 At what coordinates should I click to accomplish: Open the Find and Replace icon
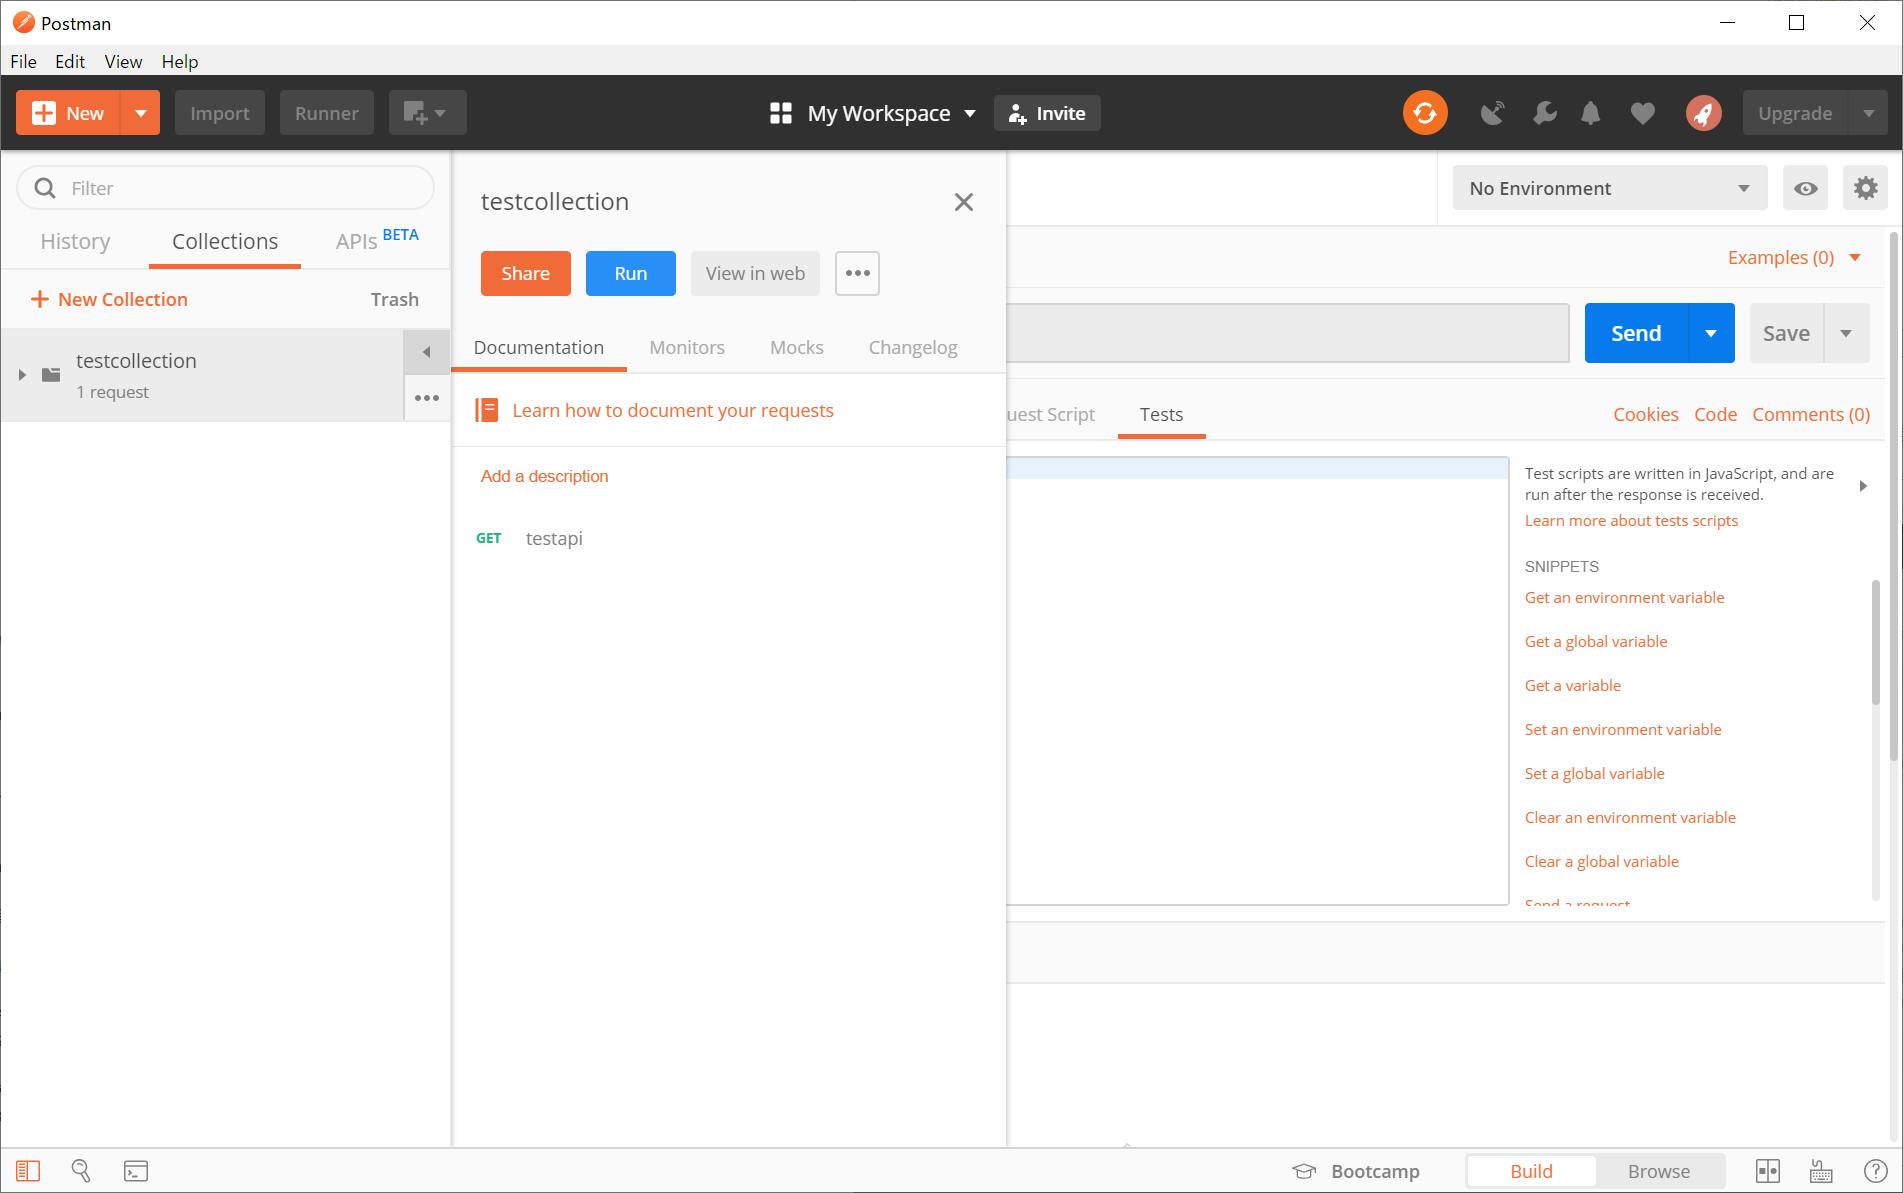point(81,1170)
